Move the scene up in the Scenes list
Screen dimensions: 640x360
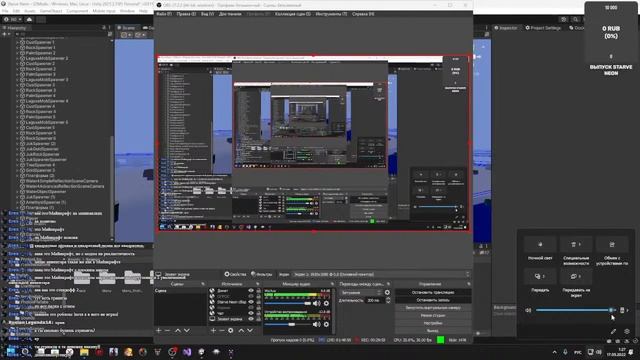178,330
